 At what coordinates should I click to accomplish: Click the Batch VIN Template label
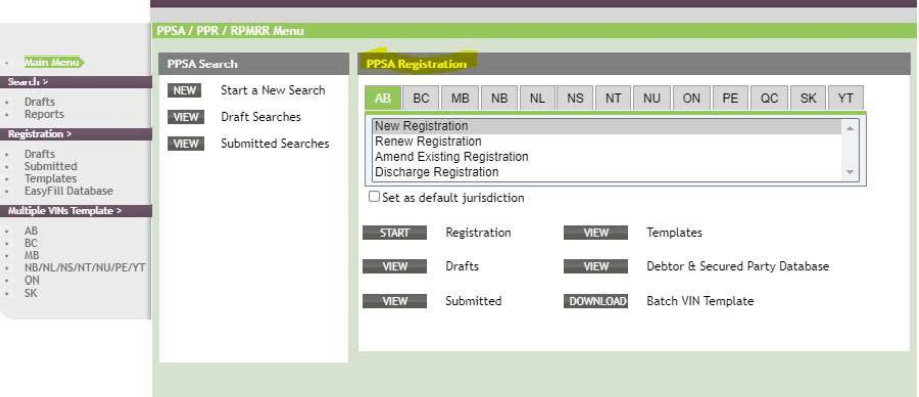tap(700, 301)
